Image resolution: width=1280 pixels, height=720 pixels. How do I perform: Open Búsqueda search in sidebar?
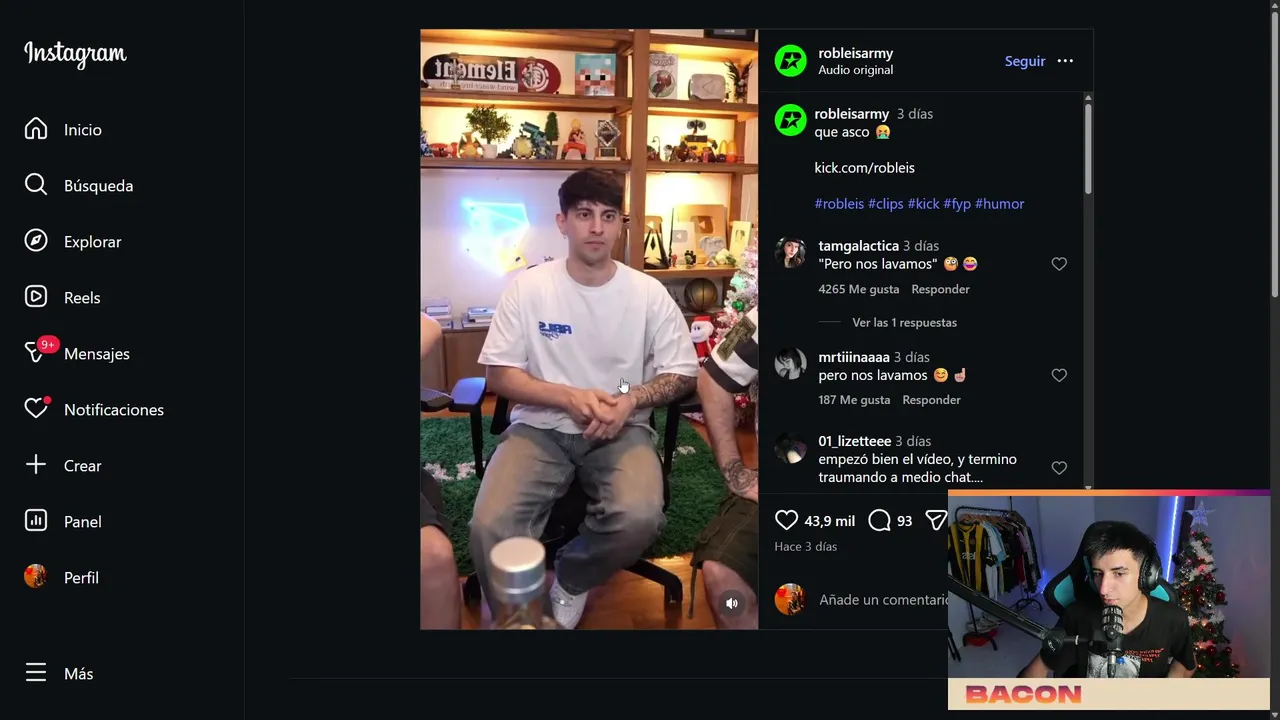[36, 185]
